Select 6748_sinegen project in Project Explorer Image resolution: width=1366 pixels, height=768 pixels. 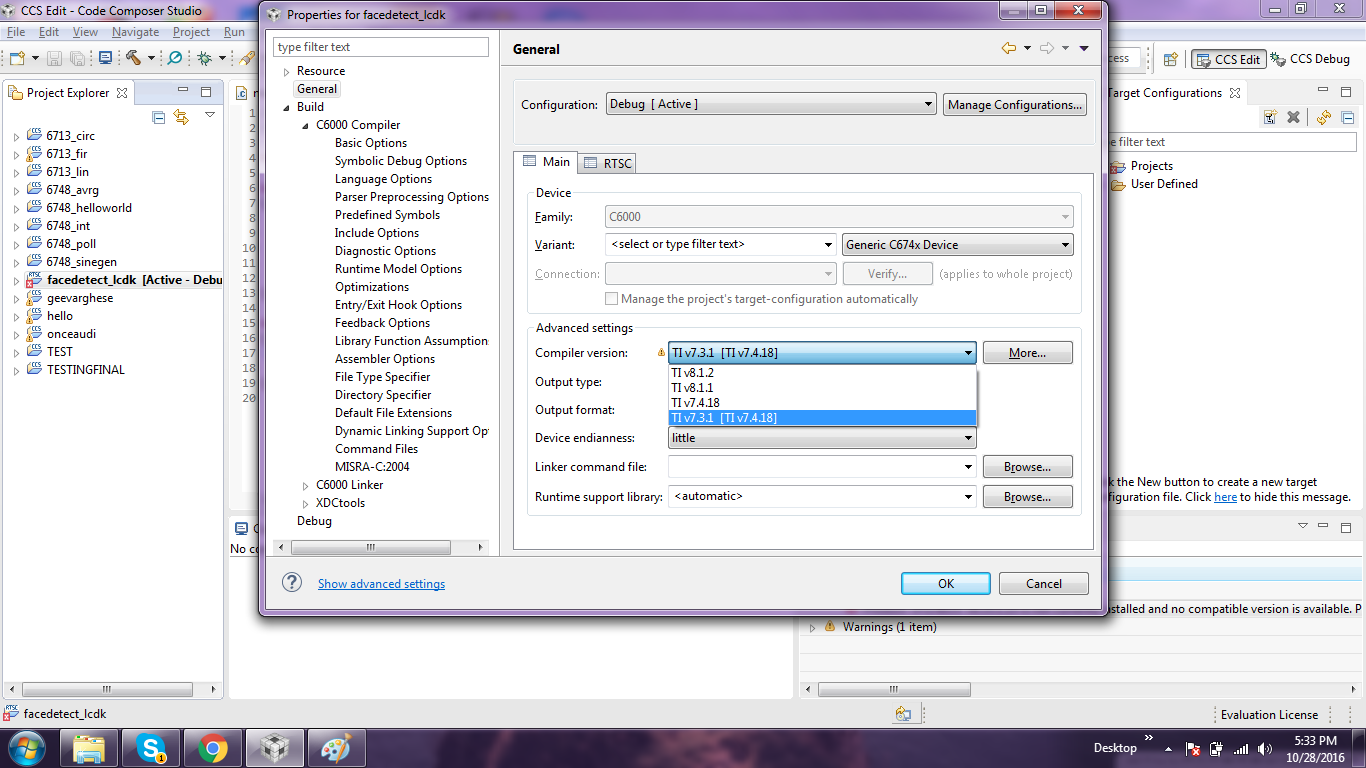81,262
